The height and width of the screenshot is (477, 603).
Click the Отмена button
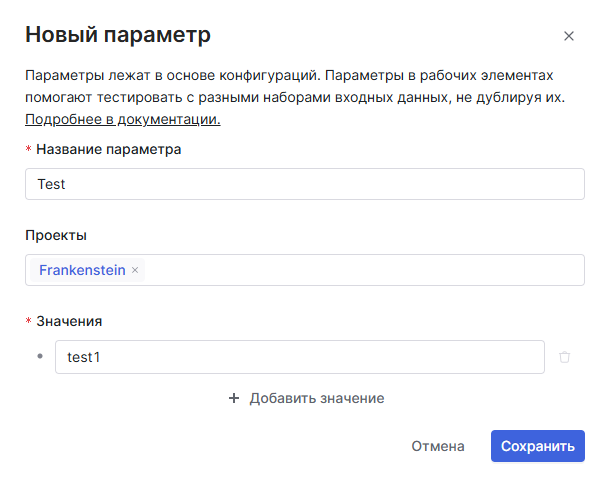coord(438,446)
